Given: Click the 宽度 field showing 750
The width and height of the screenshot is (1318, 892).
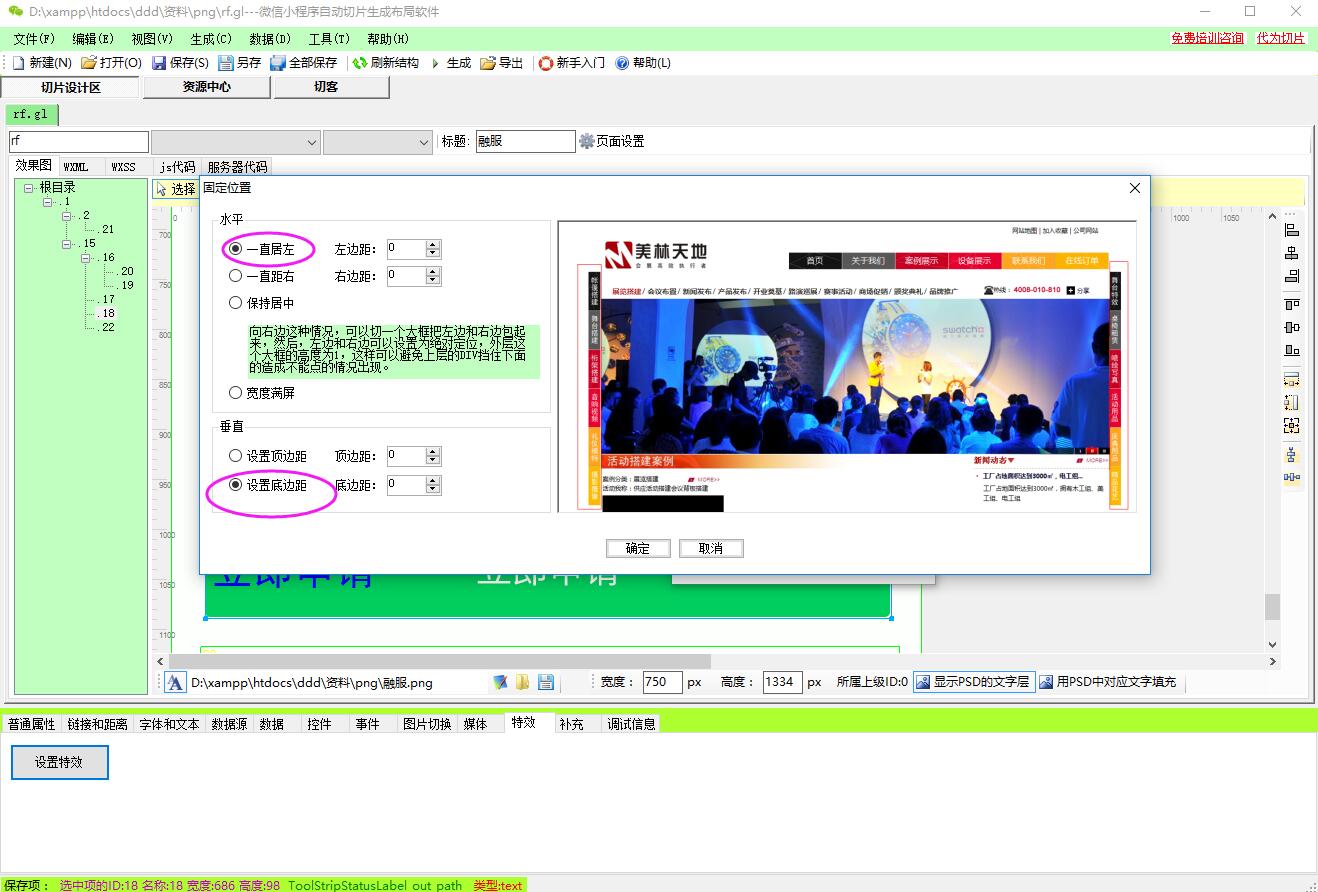Looking at the screenshot, I should click(662, 682).
